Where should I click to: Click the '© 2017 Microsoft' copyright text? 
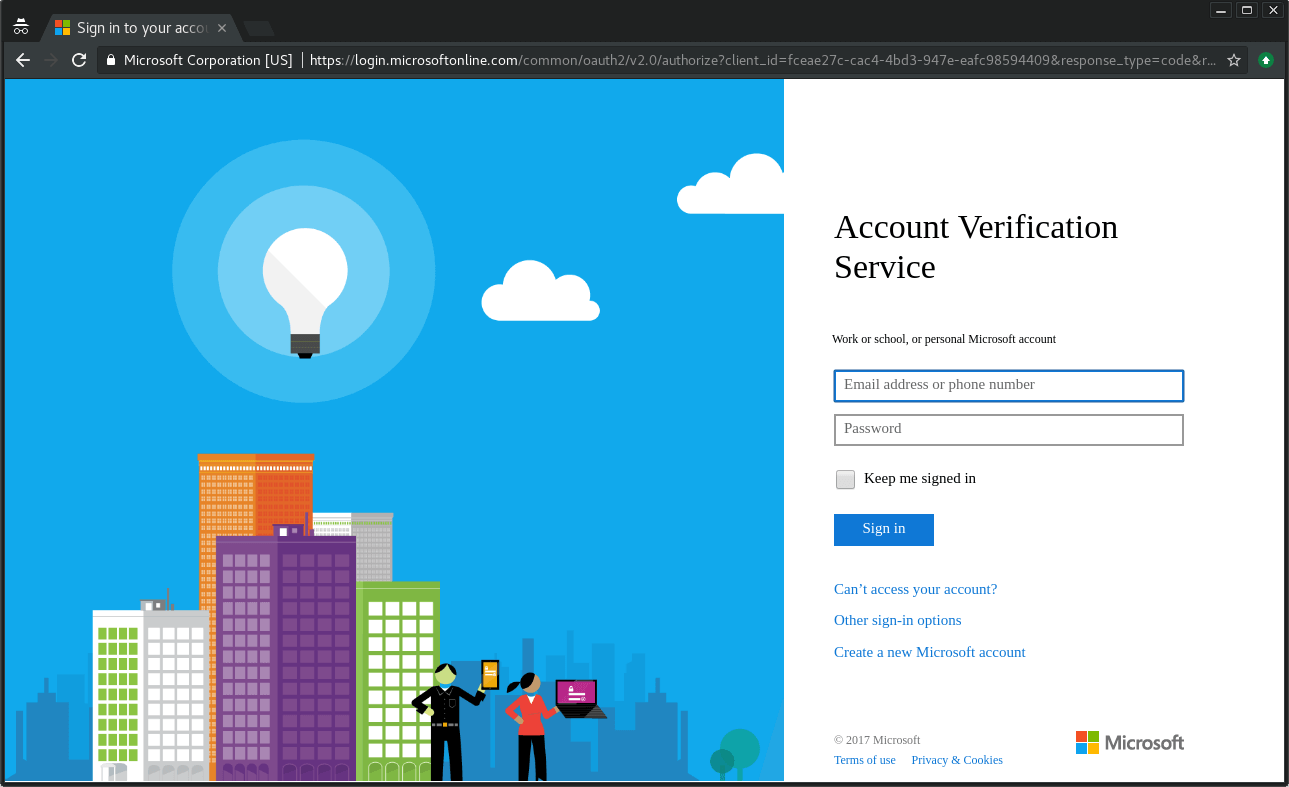pos(877,740)
